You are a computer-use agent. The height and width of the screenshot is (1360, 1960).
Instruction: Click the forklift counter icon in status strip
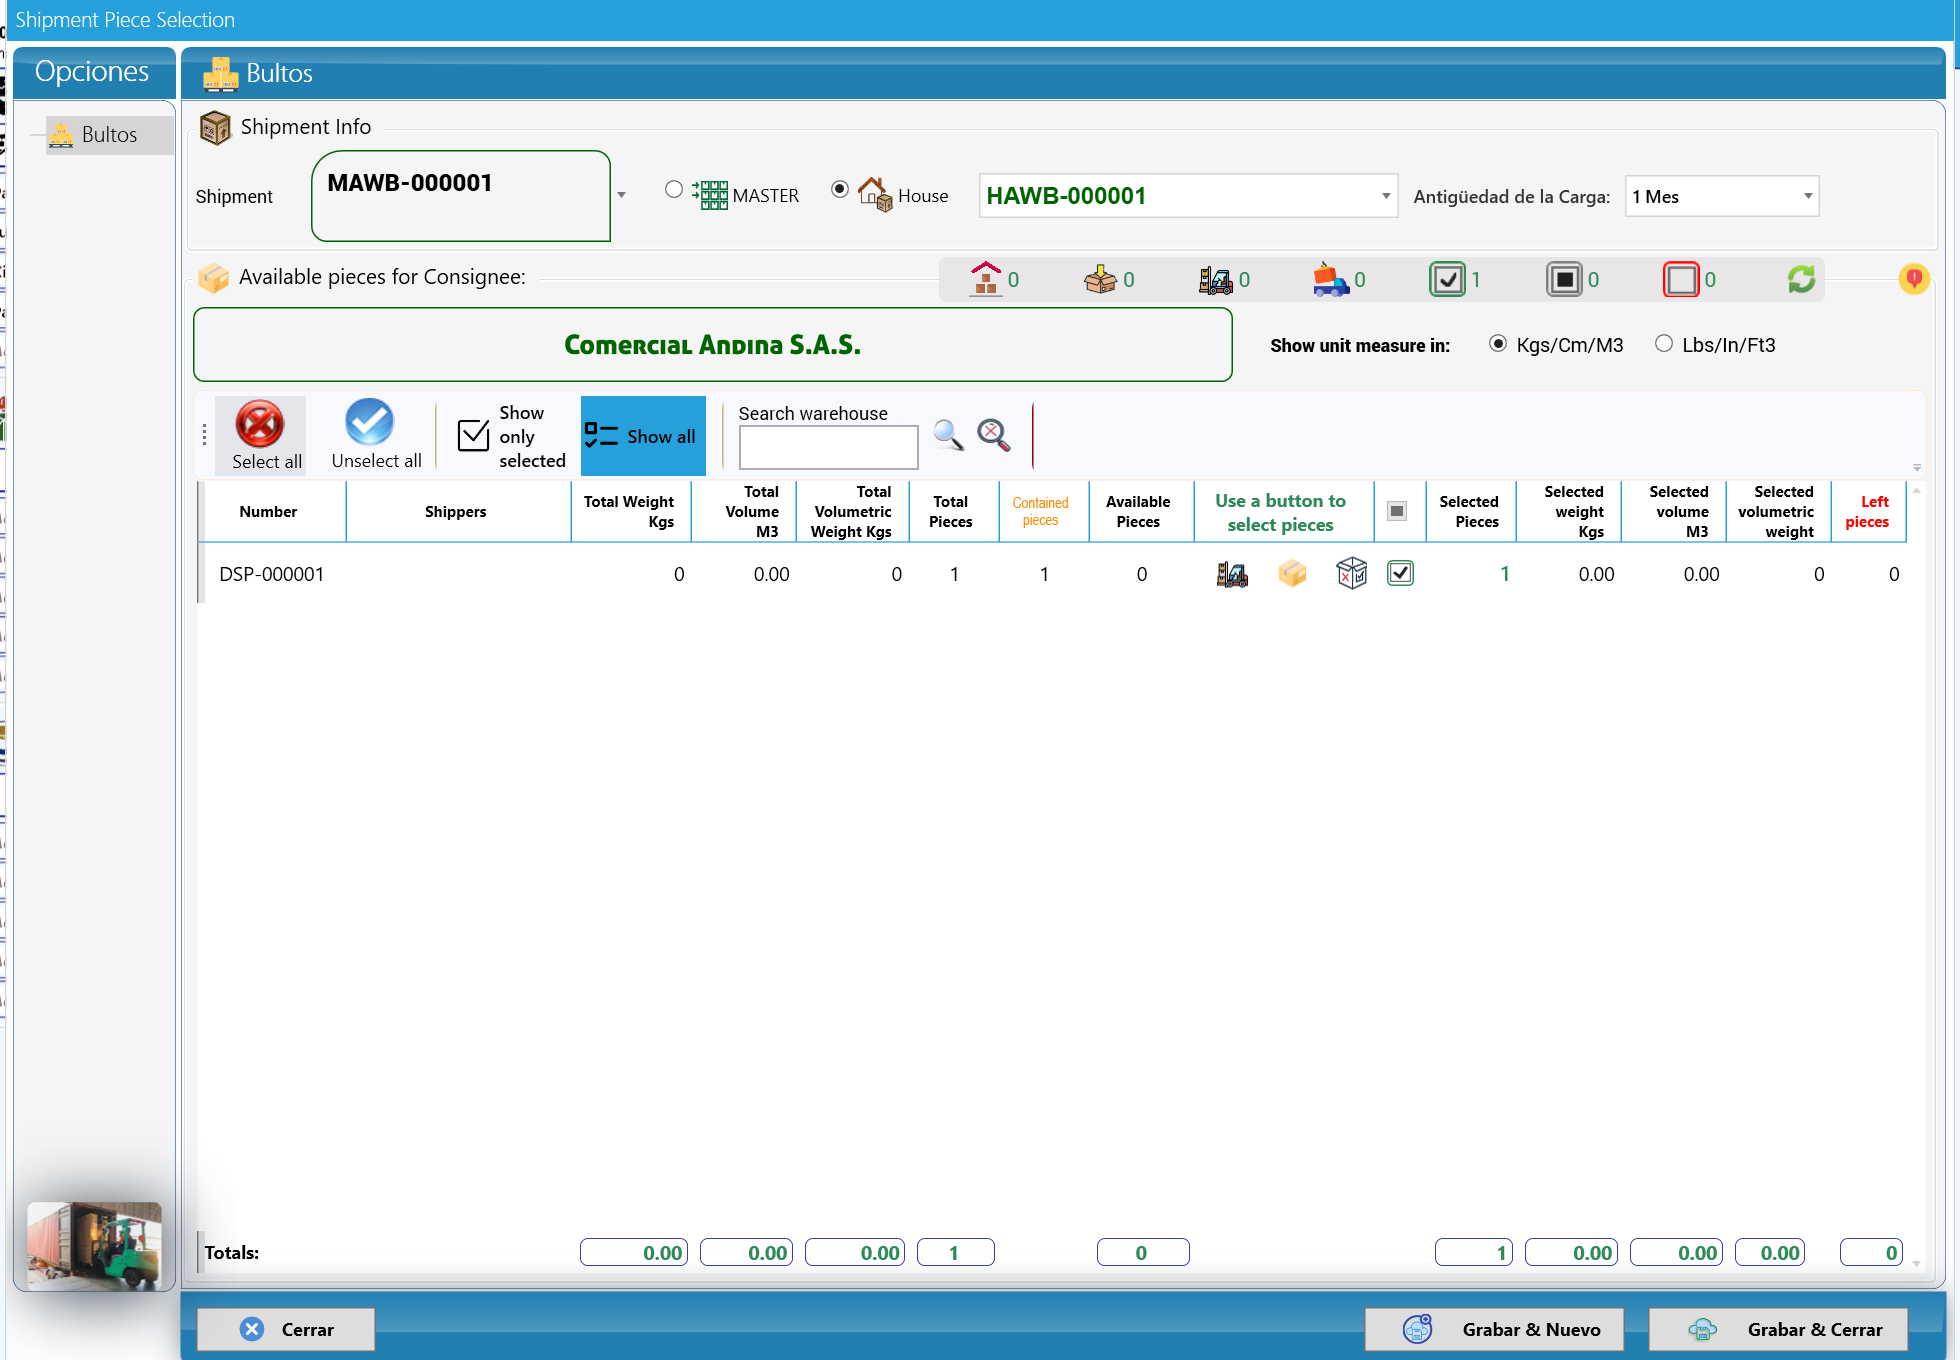pyautogui.click(x=1216, y=280)
